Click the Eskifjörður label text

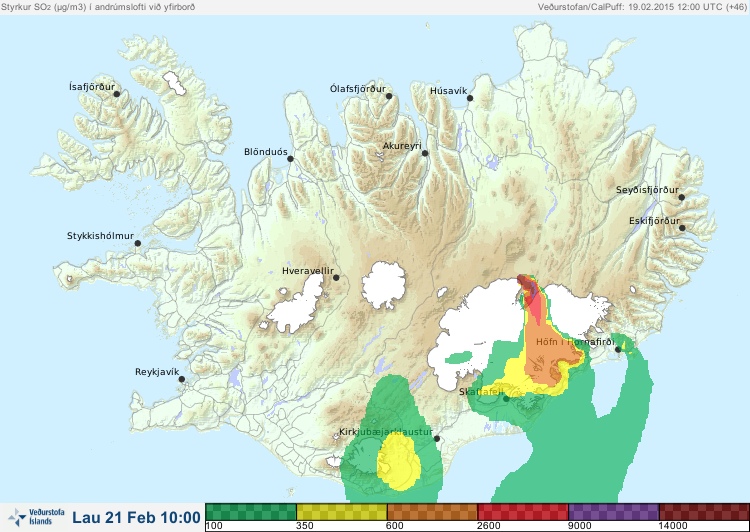pos(654,221)
